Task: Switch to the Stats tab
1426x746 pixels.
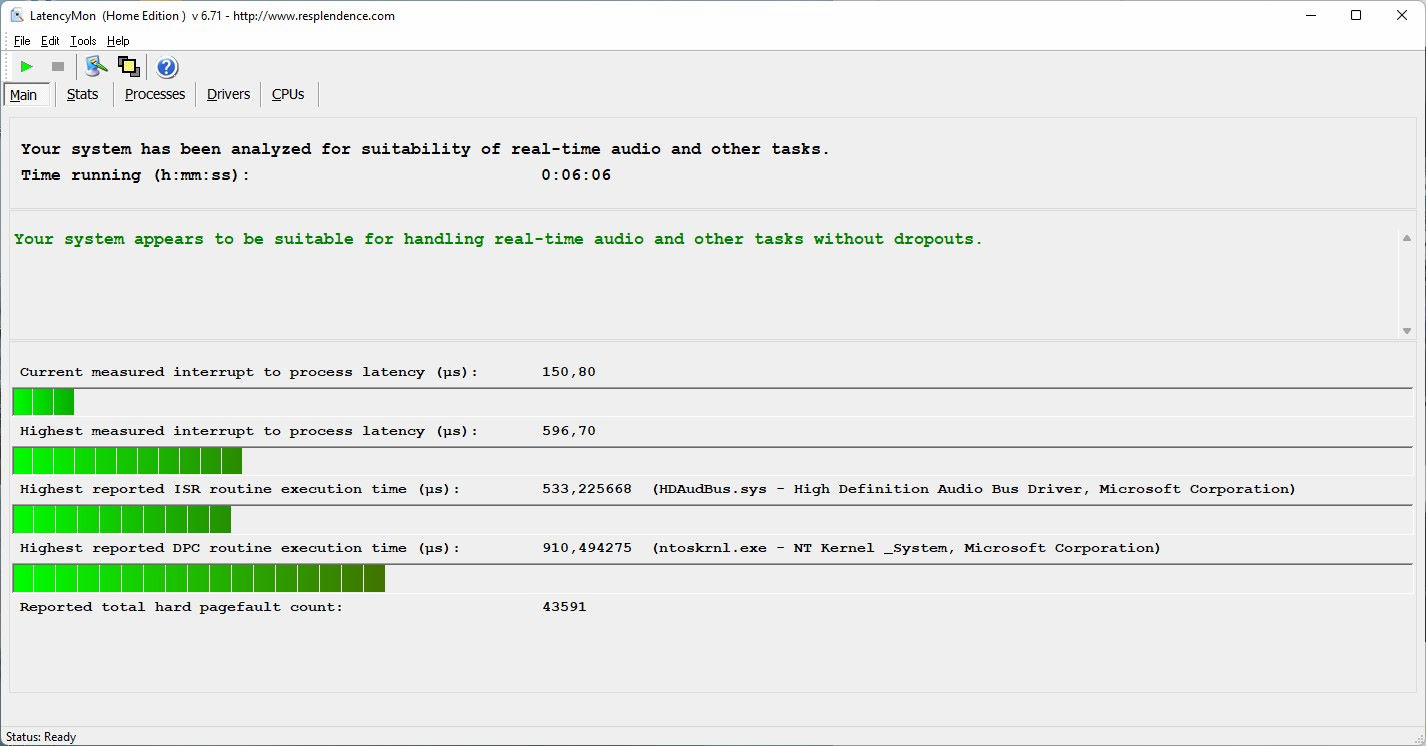Action: 83,94
